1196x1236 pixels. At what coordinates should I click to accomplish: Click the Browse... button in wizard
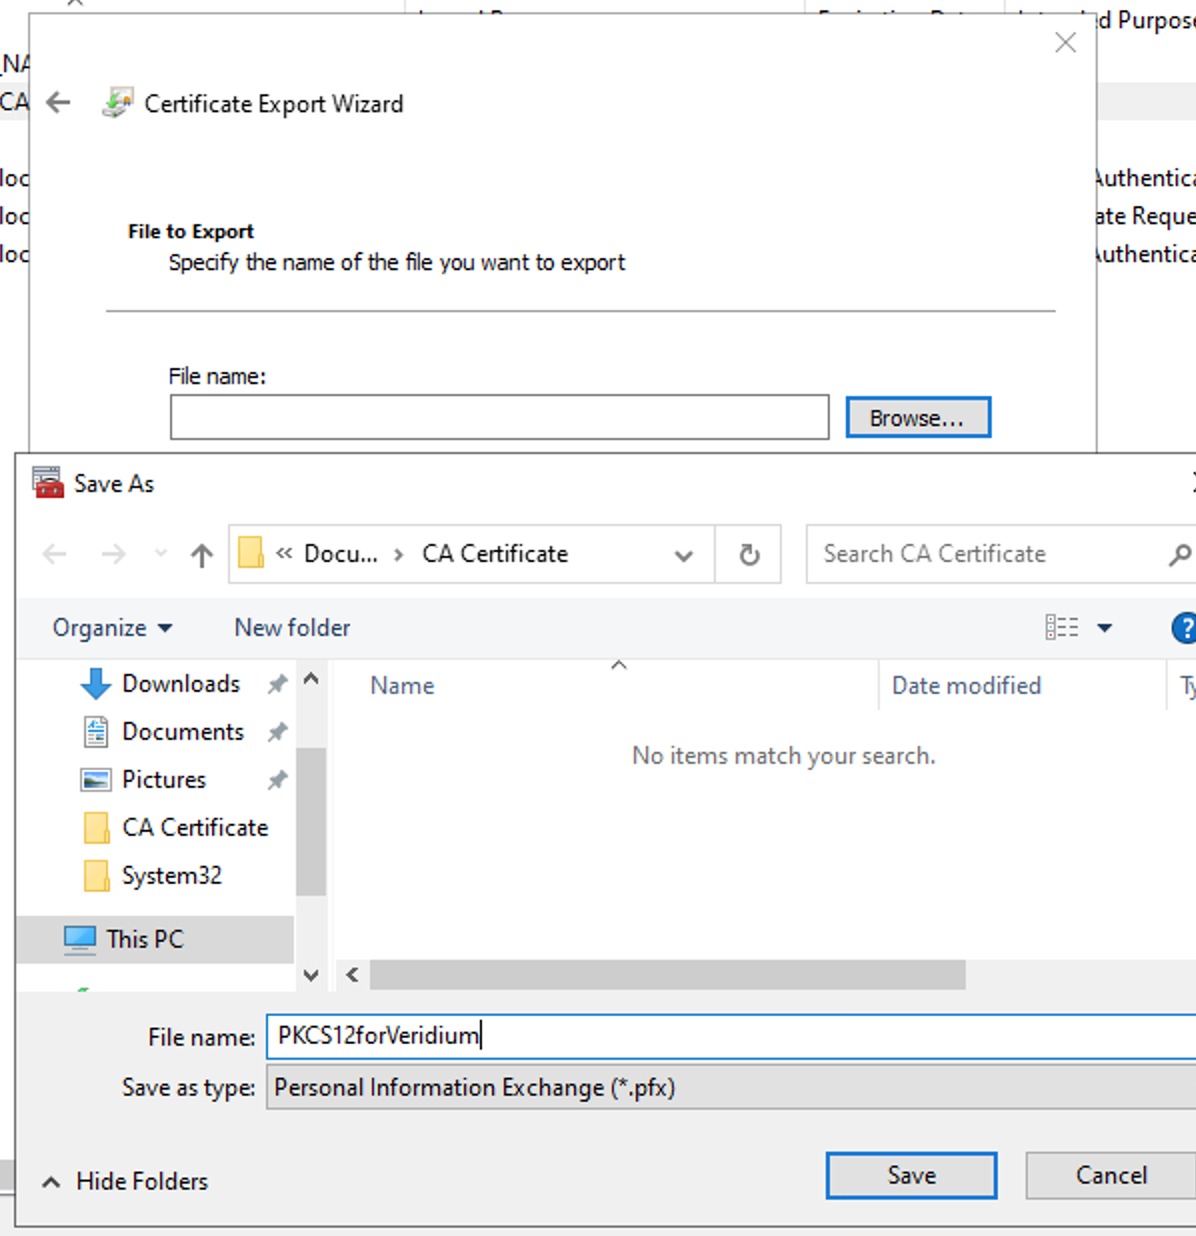tap(917, 418)
